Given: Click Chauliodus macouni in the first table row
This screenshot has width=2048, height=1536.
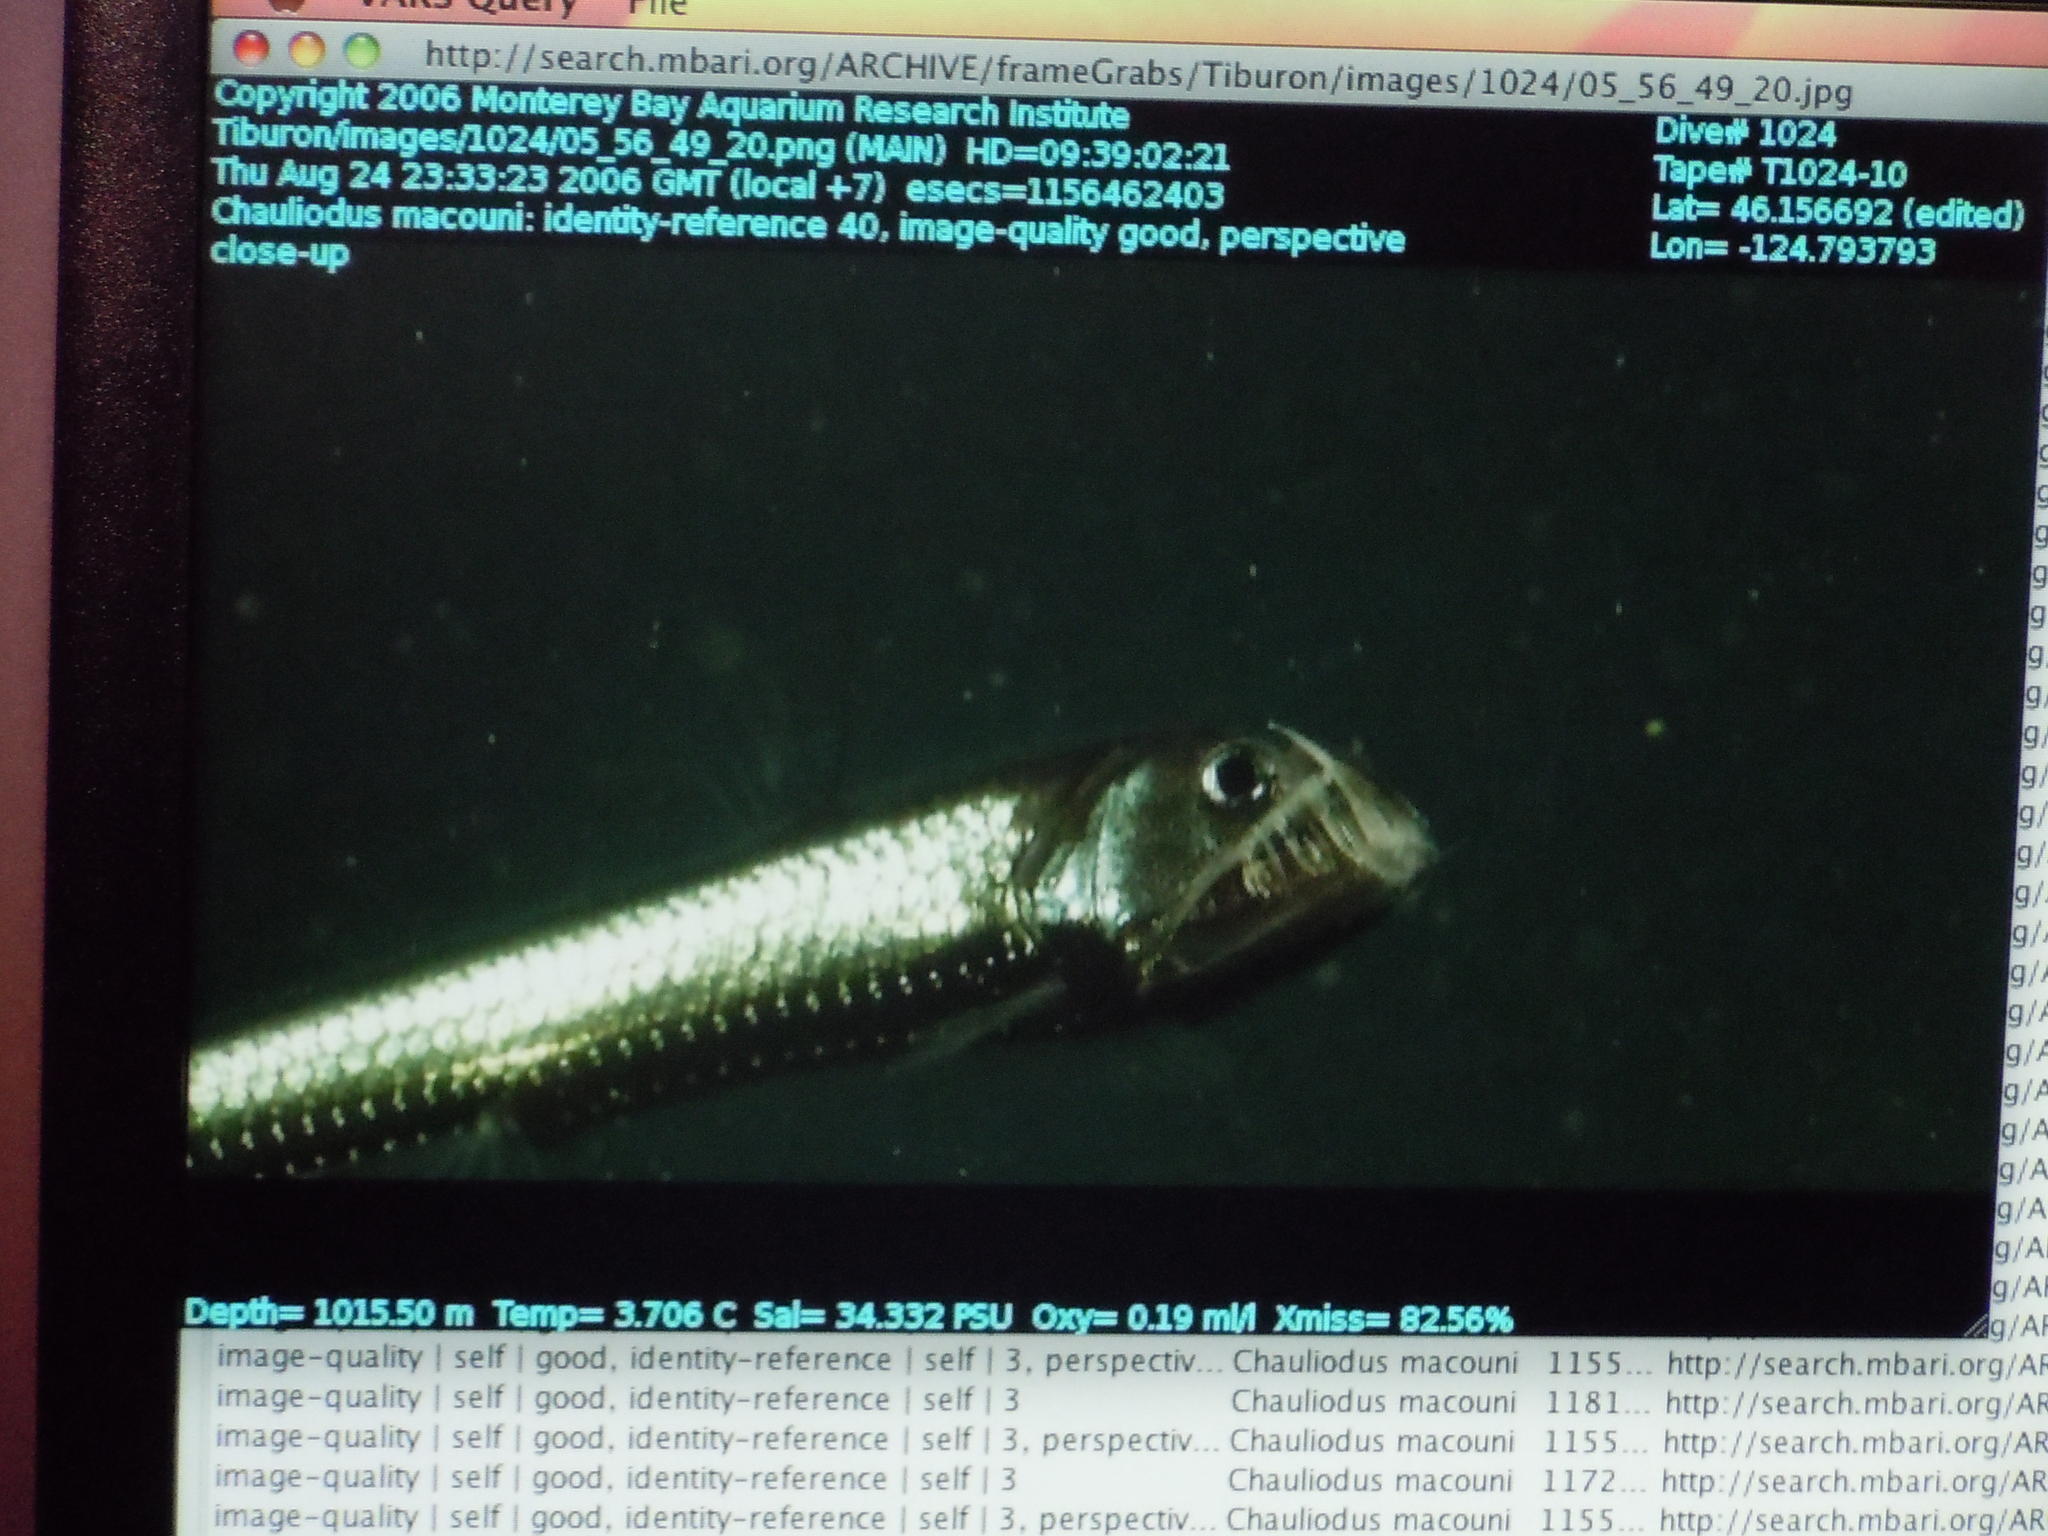Looking at the screenshot, I should [1374, 1362].
